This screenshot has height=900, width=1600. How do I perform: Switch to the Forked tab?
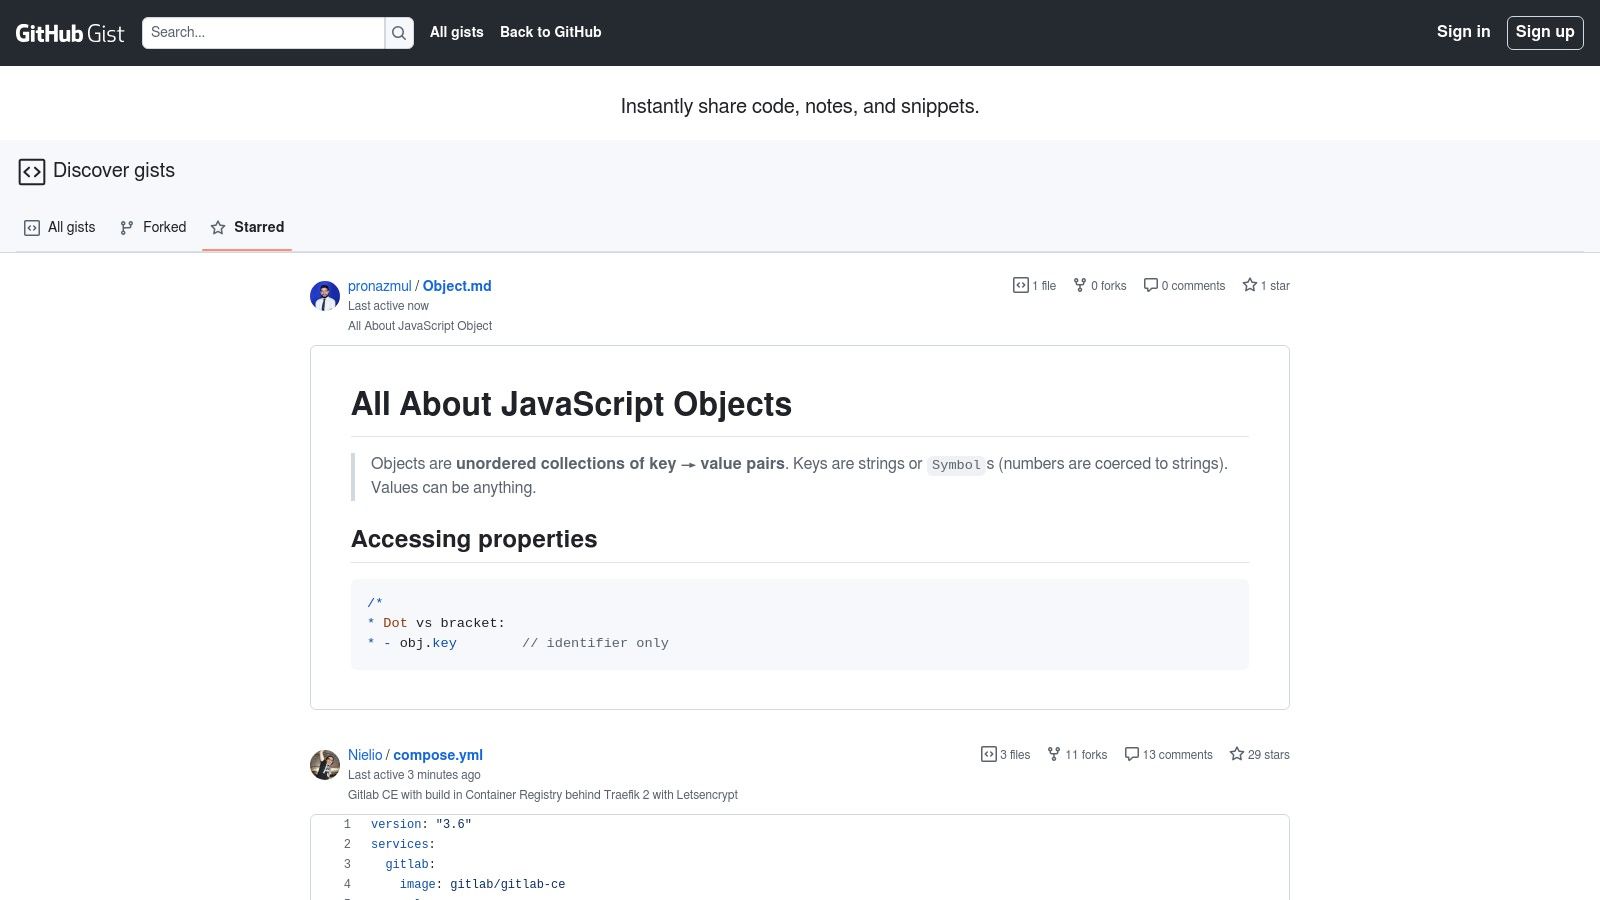[x=153, y=227]
